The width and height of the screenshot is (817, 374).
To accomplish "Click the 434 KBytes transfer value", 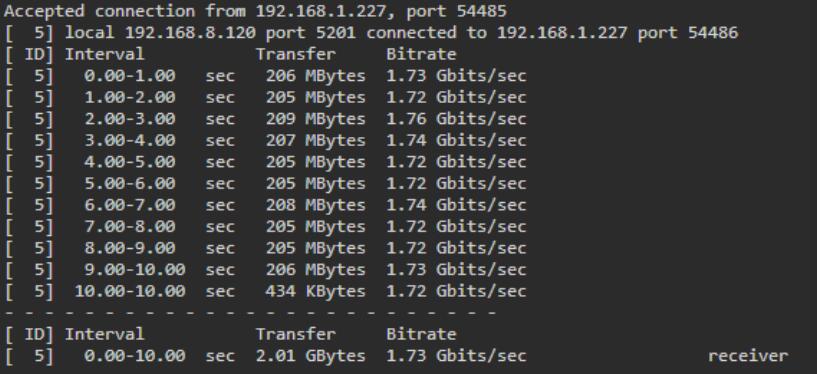I will (x=315, y=291).
